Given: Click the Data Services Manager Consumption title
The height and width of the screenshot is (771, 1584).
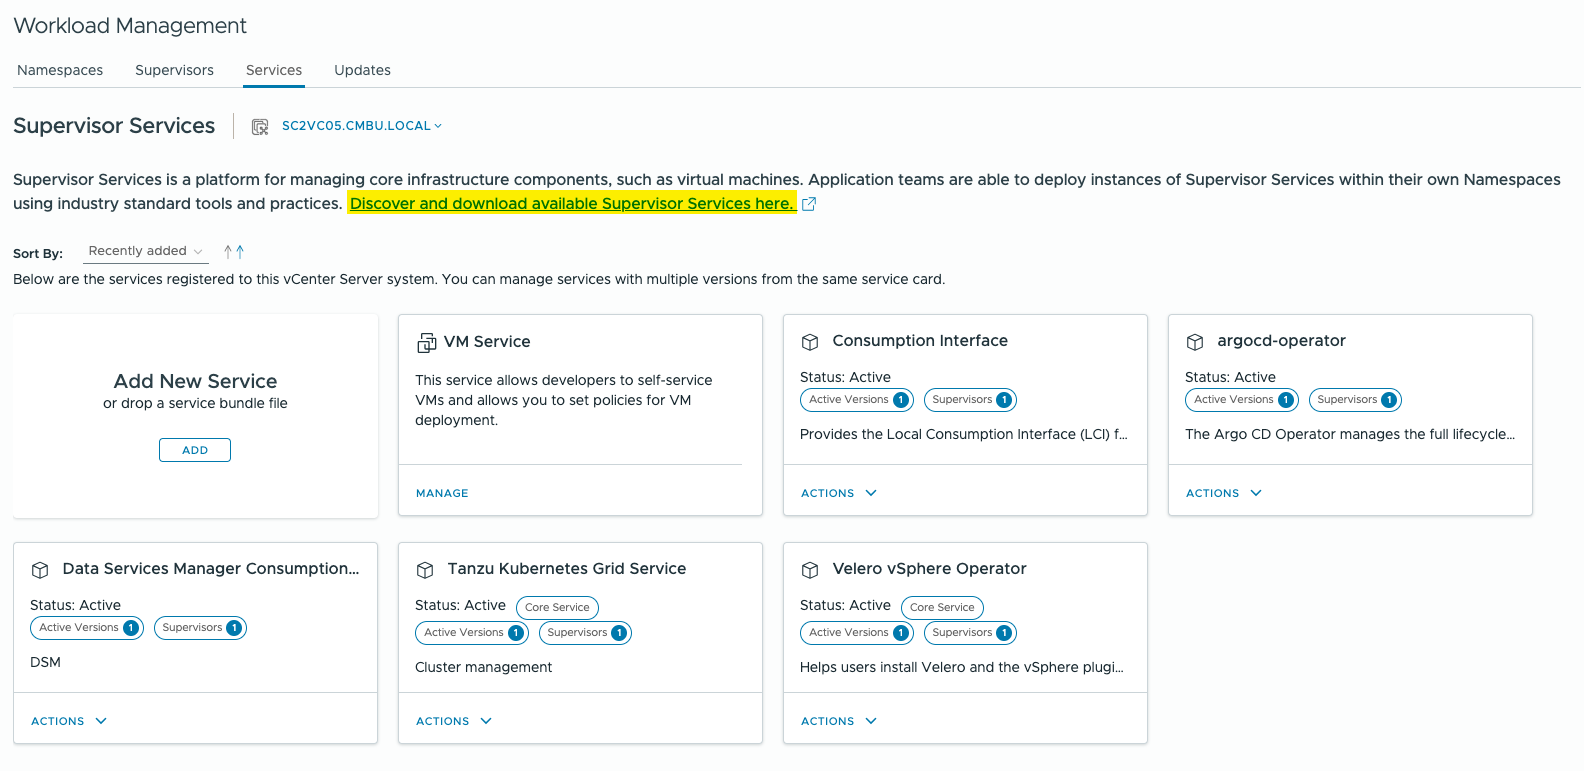Looking at the screenshot, I should pos(211,569).
